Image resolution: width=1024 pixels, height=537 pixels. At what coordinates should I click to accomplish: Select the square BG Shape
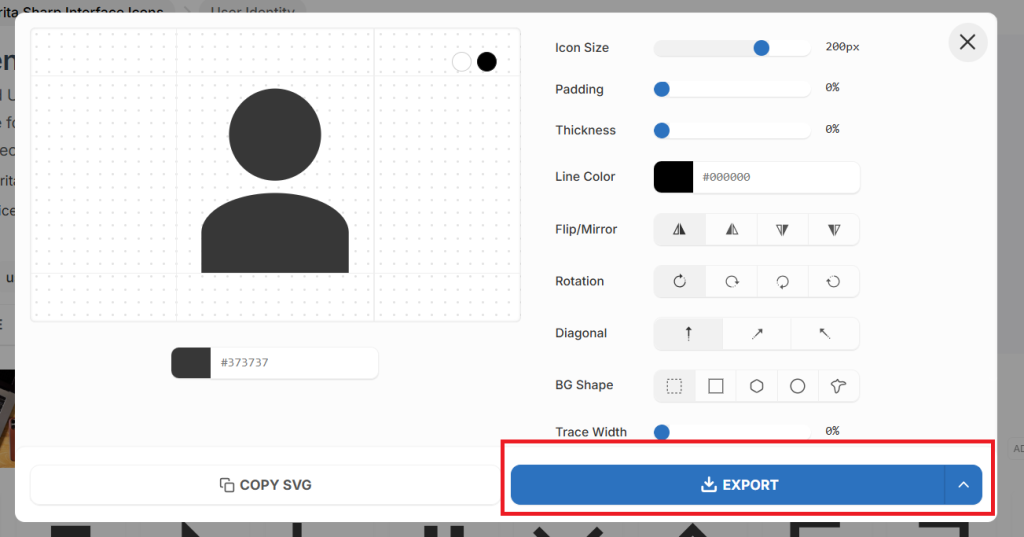716,385
